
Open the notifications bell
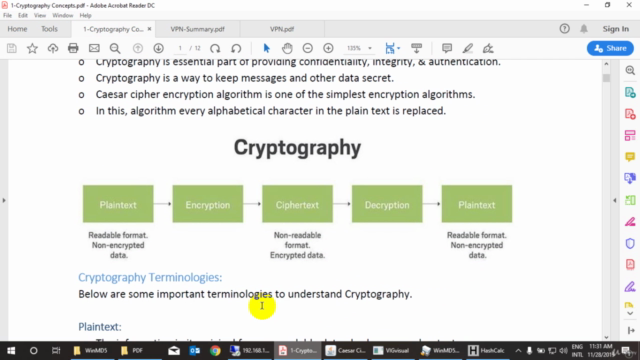[584, 29]
